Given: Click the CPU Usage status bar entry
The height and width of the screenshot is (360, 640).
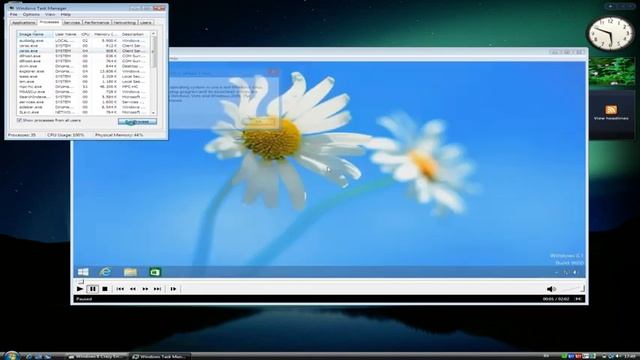Looking at the screenshot, I should pyautogui.click(x=66, y=135).
